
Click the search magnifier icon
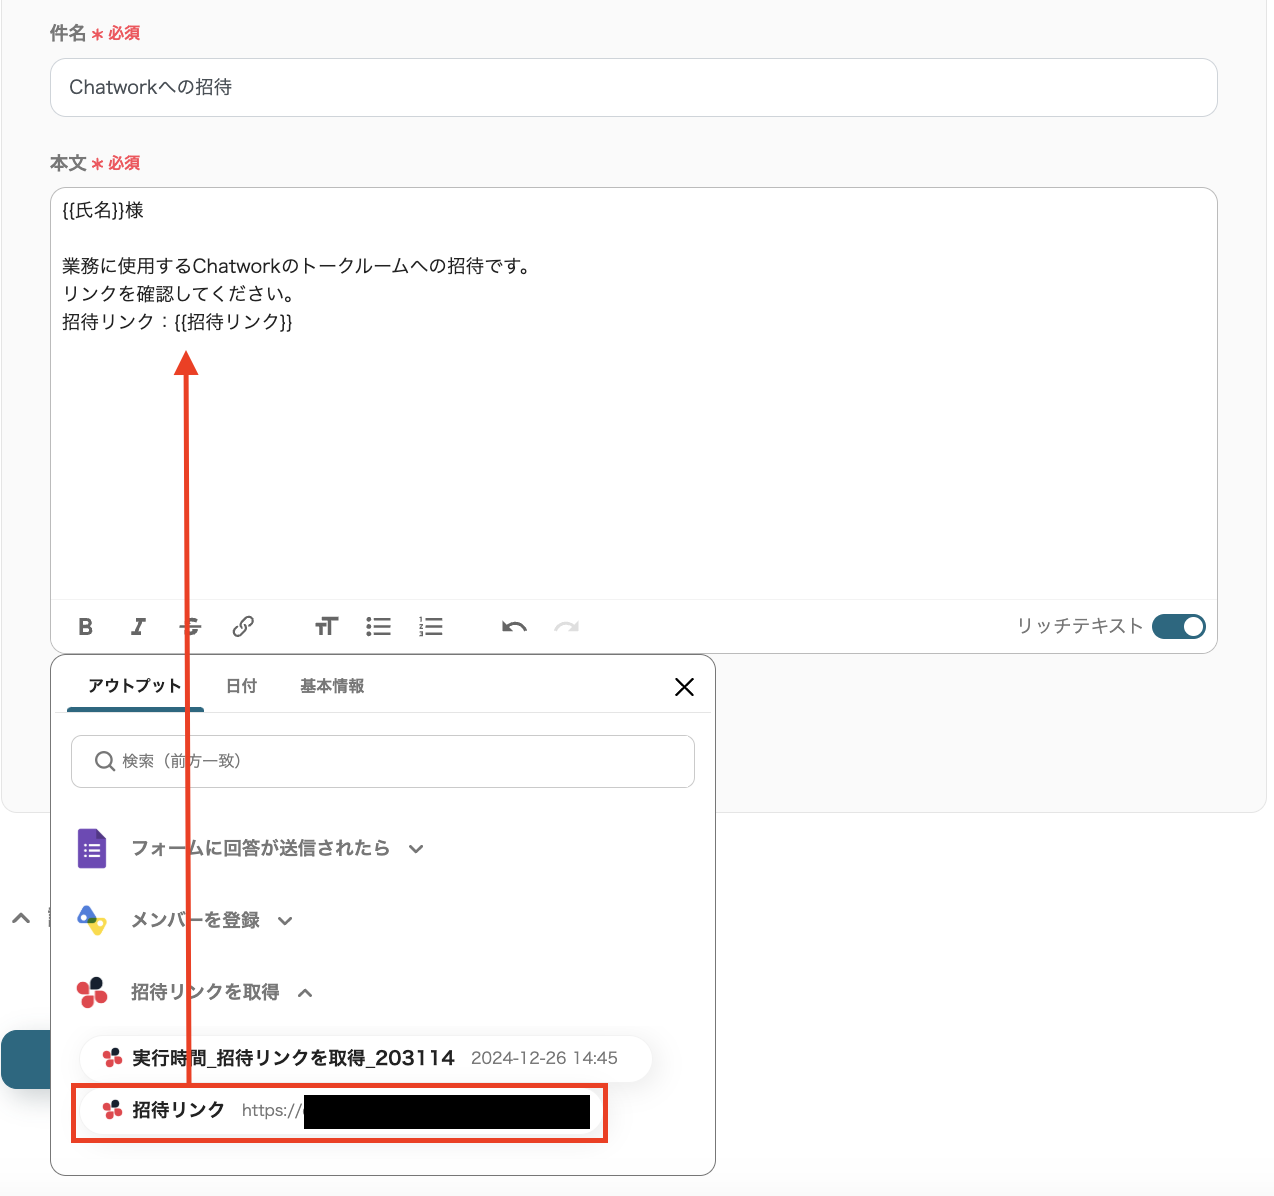[x=104, y=761]
